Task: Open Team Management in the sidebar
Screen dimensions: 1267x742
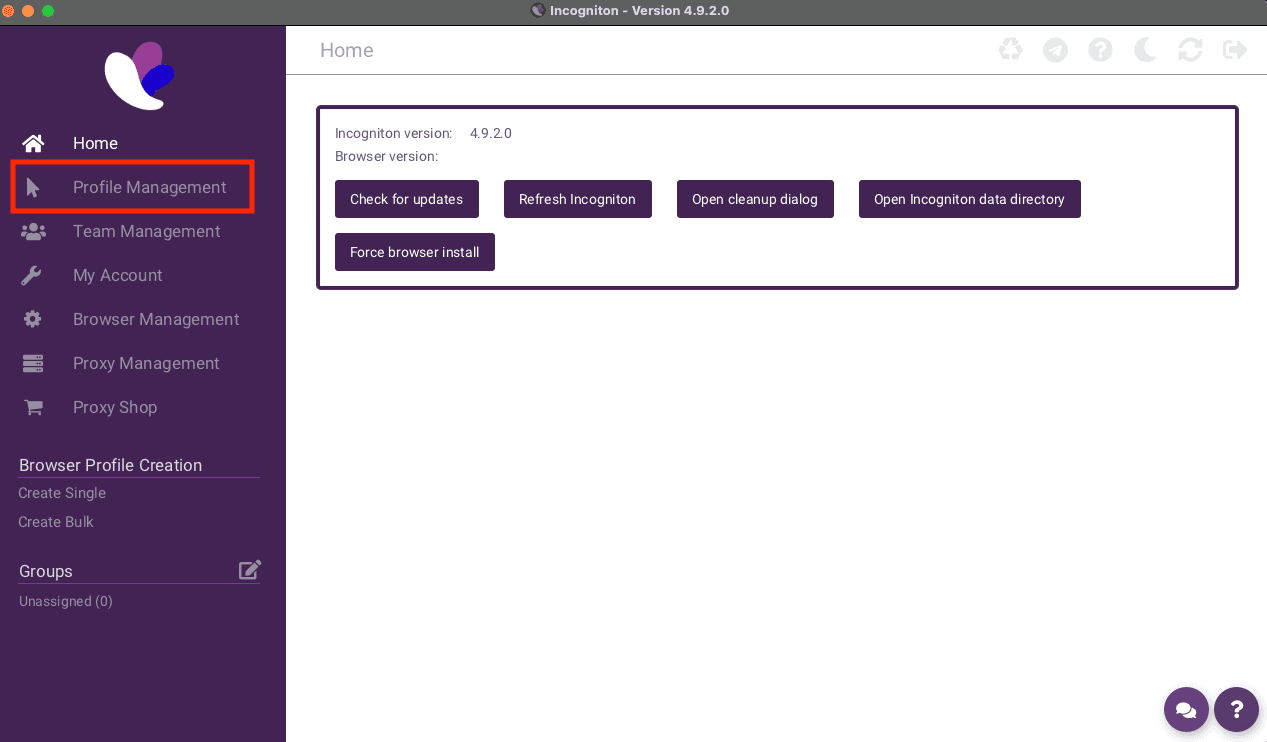Action: [146, 231]
